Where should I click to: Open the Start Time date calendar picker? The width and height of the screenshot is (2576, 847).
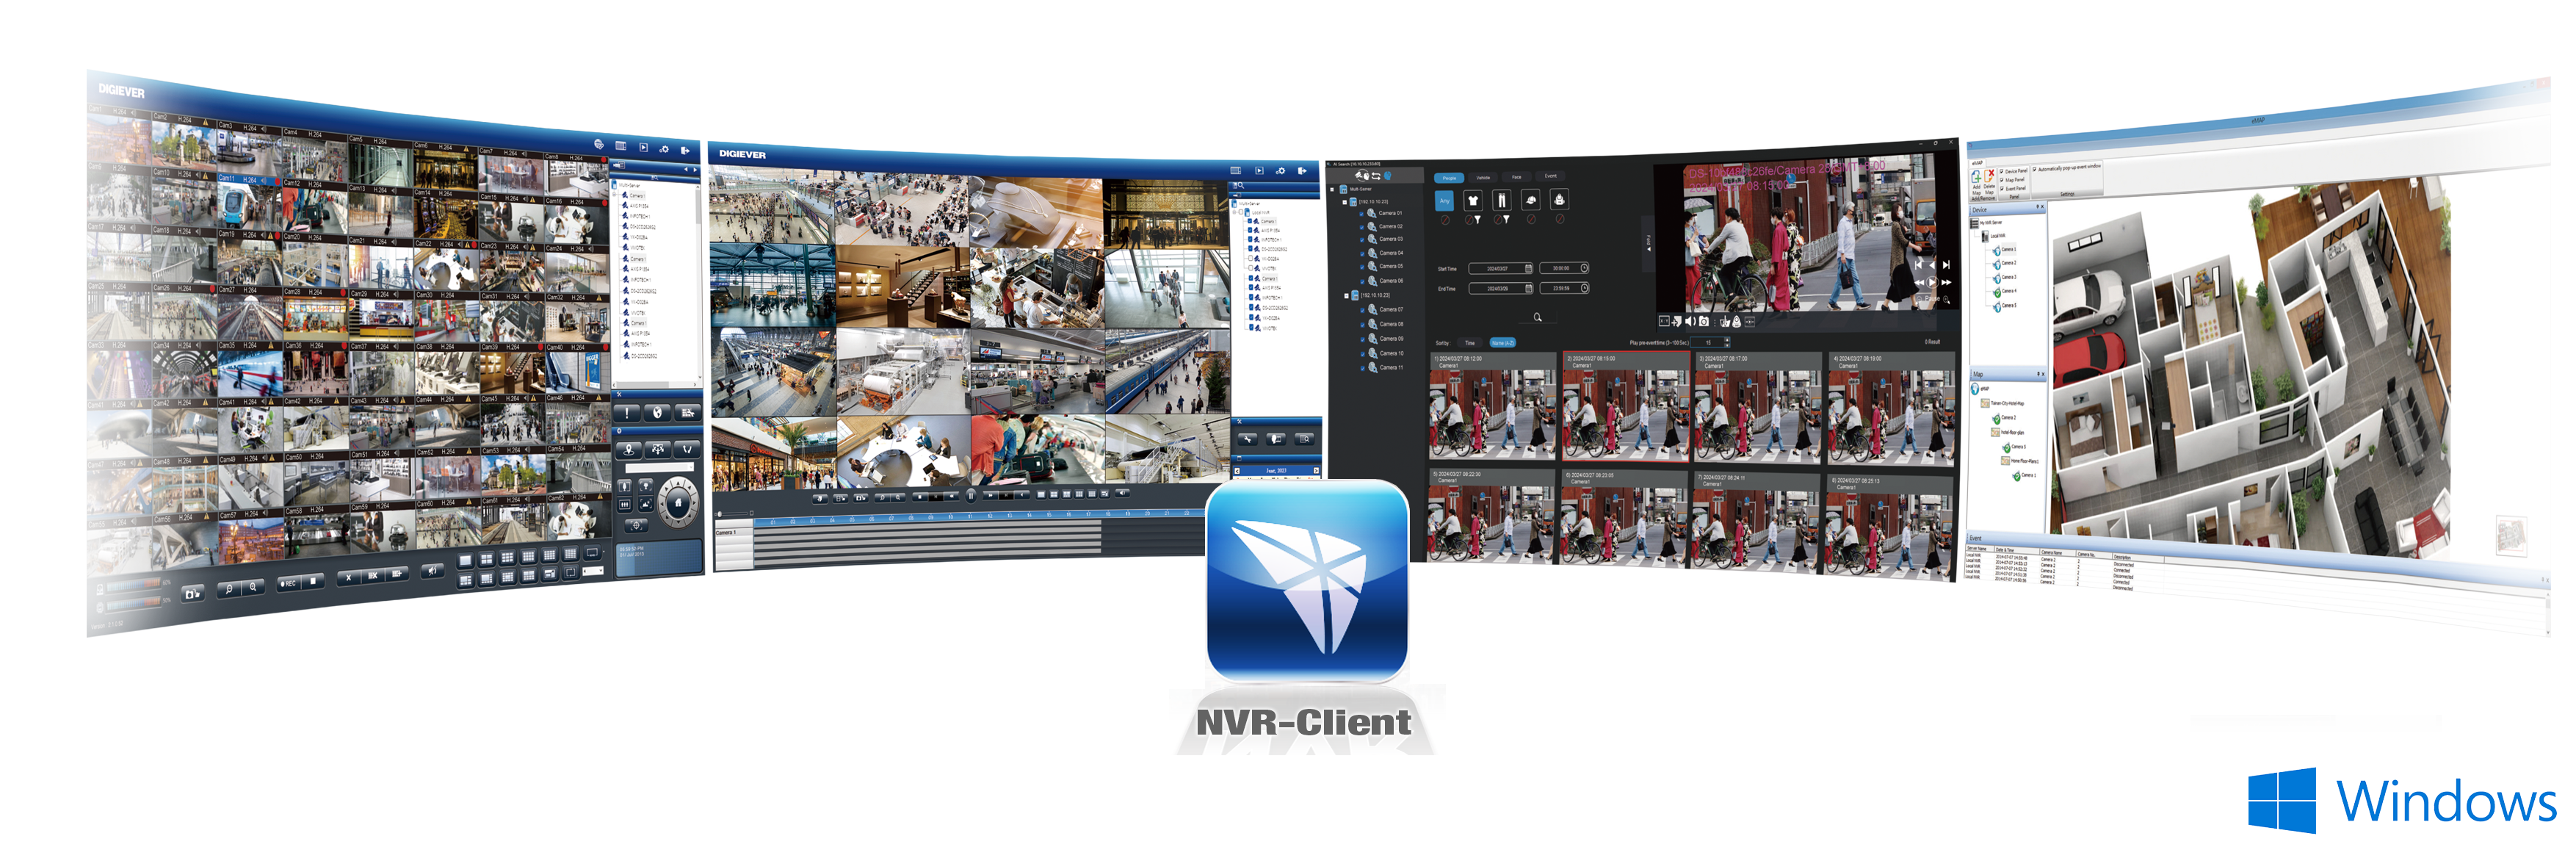(1528, 268)
